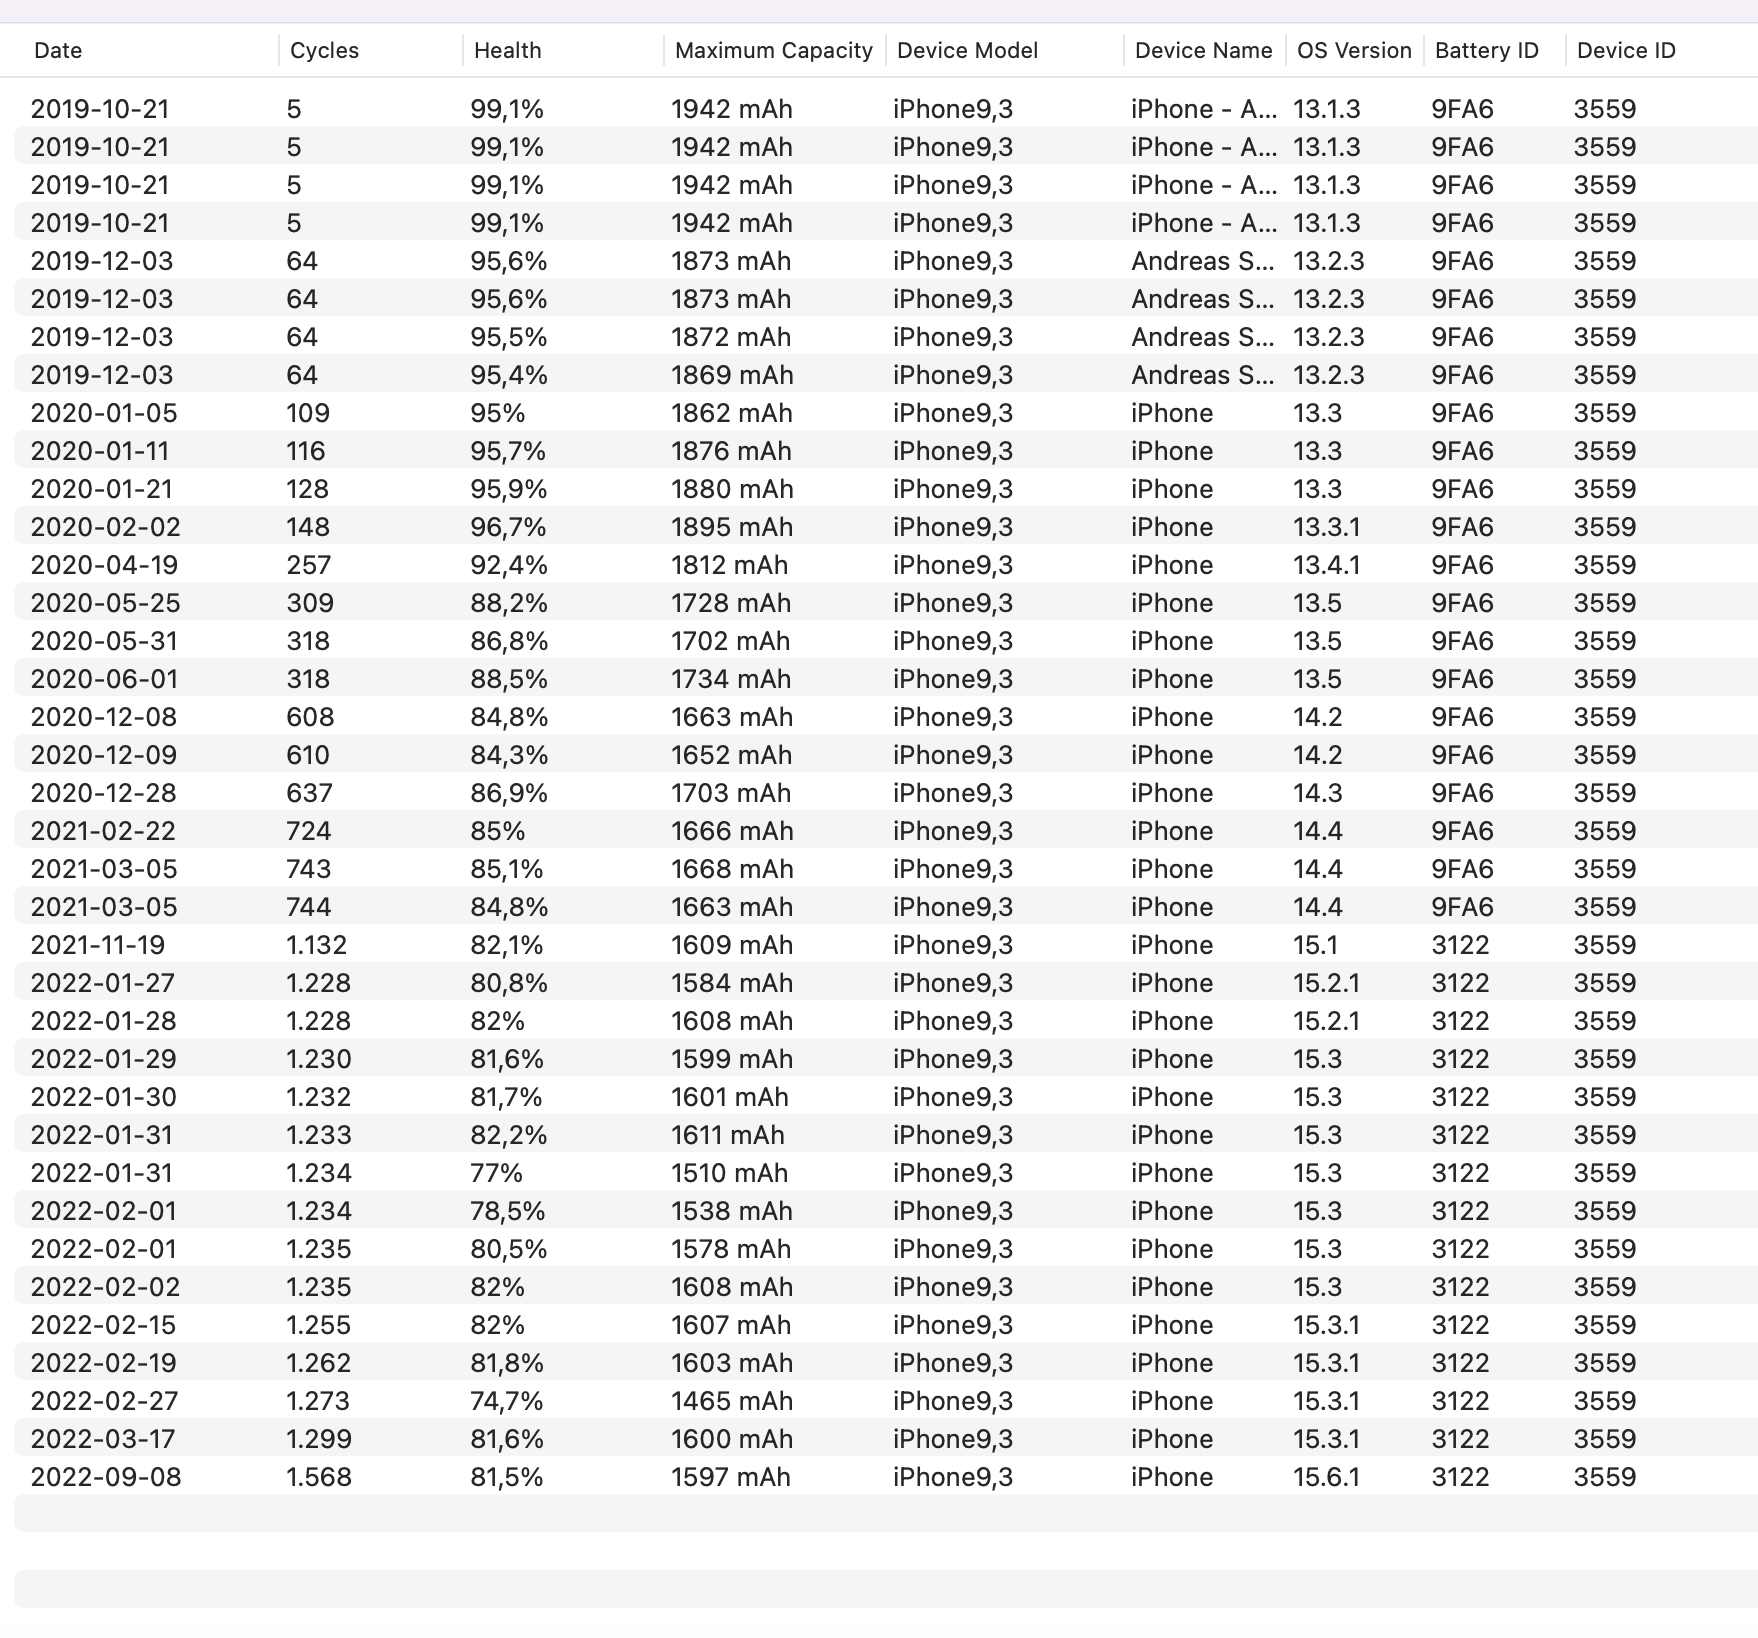Select the row dated 2020-01-11
The image size is (1758, 1638).
point(886,451)
